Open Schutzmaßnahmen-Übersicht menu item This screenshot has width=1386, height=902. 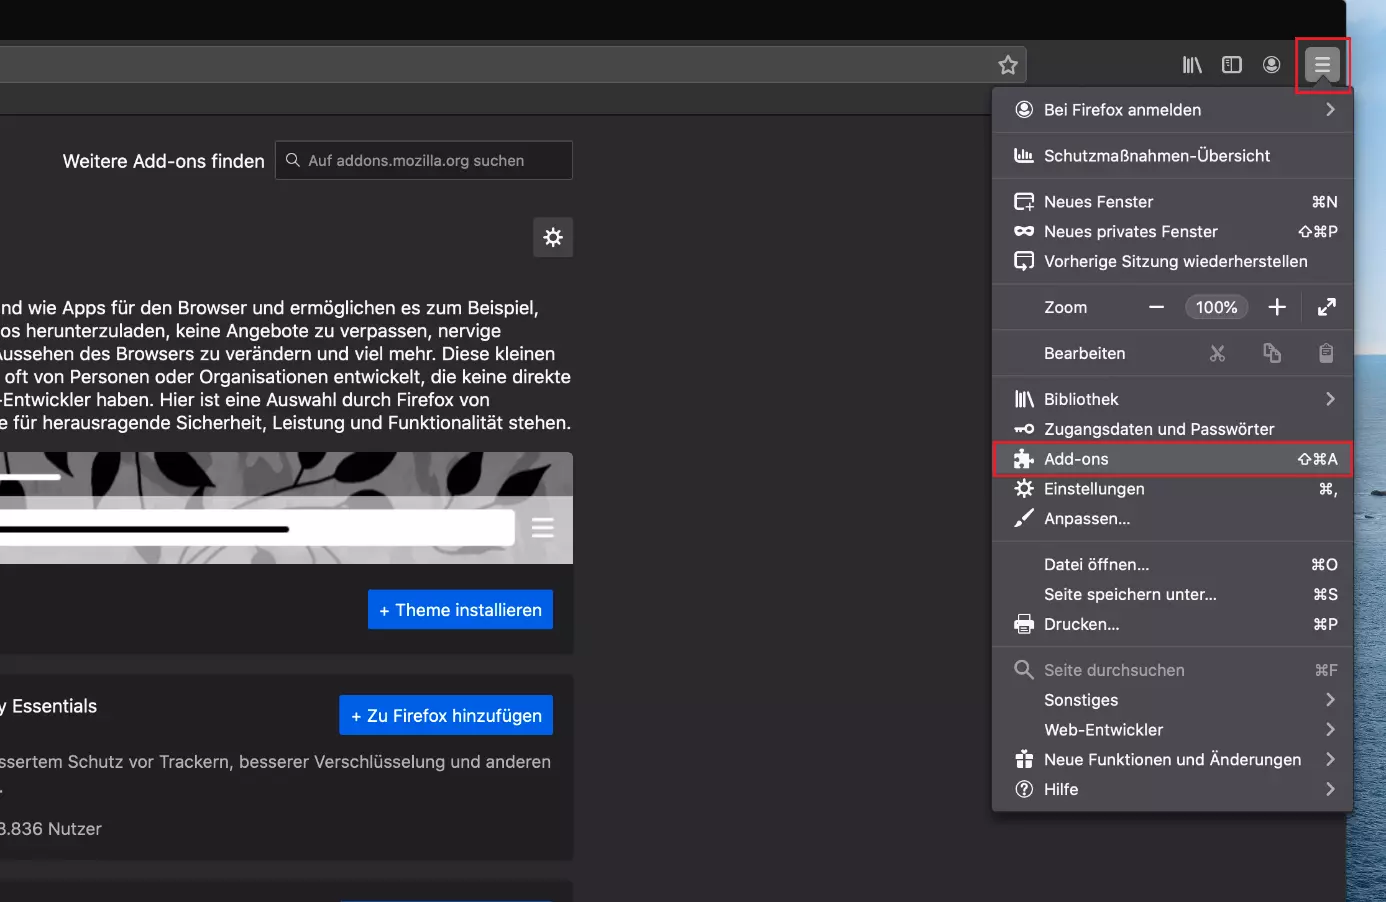pyautogui.click(x=1172, y=156)
